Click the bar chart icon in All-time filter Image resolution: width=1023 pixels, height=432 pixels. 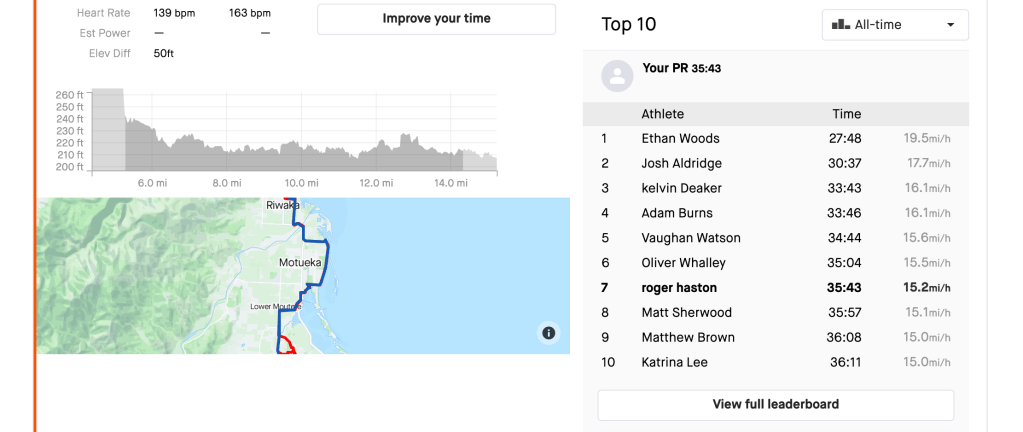(841, 25)
